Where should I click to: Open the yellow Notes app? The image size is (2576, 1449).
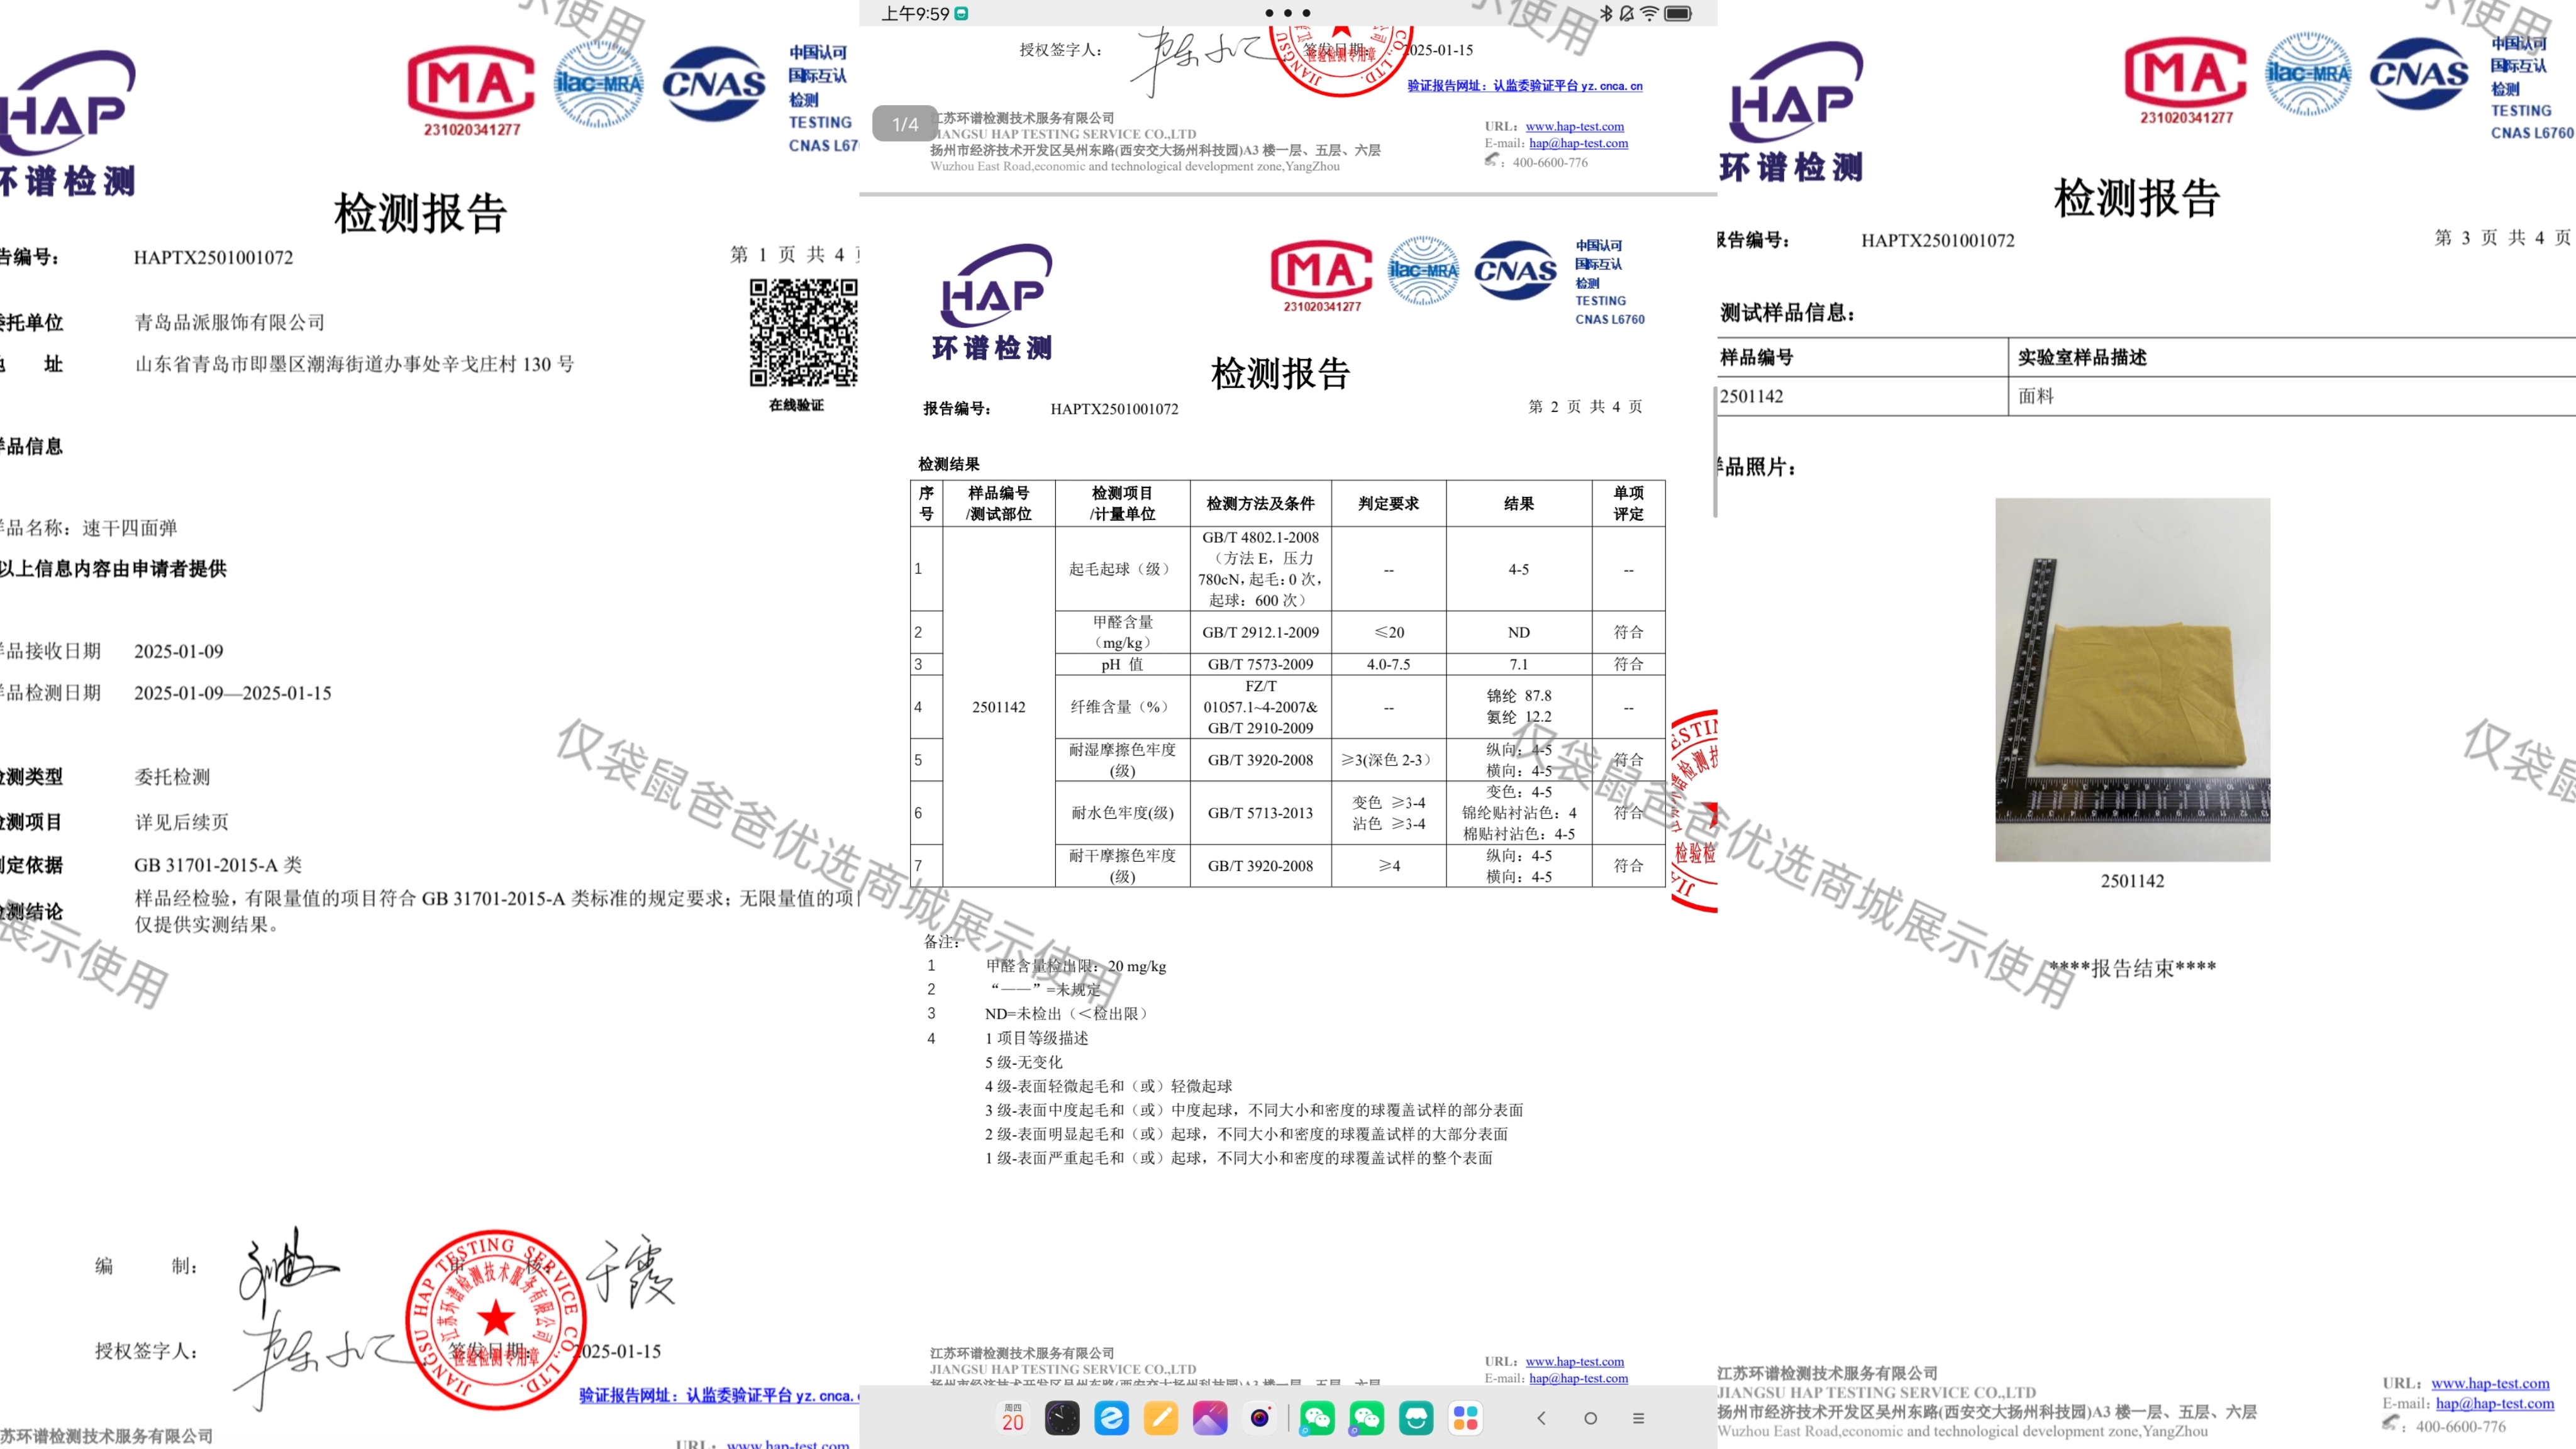[1160, 1417]
